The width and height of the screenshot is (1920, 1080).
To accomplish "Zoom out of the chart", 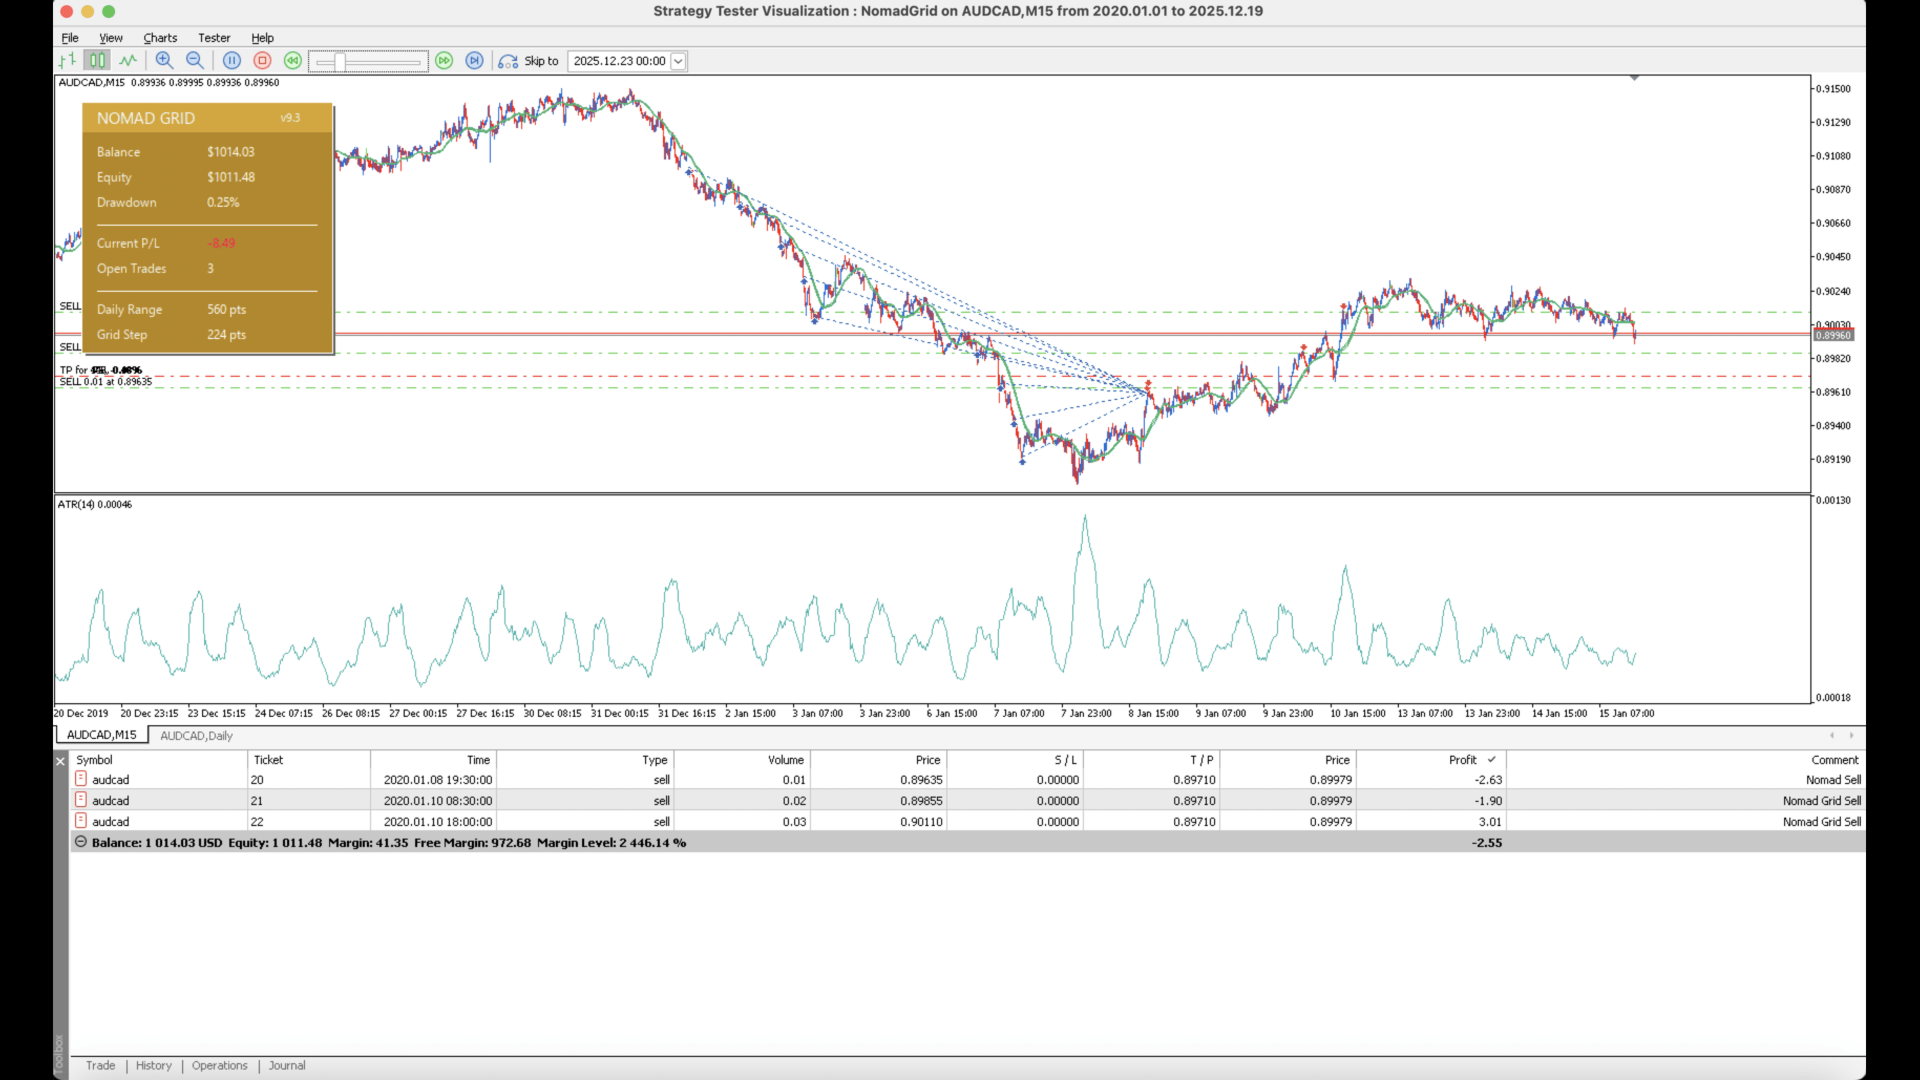I will click(195, 61).
